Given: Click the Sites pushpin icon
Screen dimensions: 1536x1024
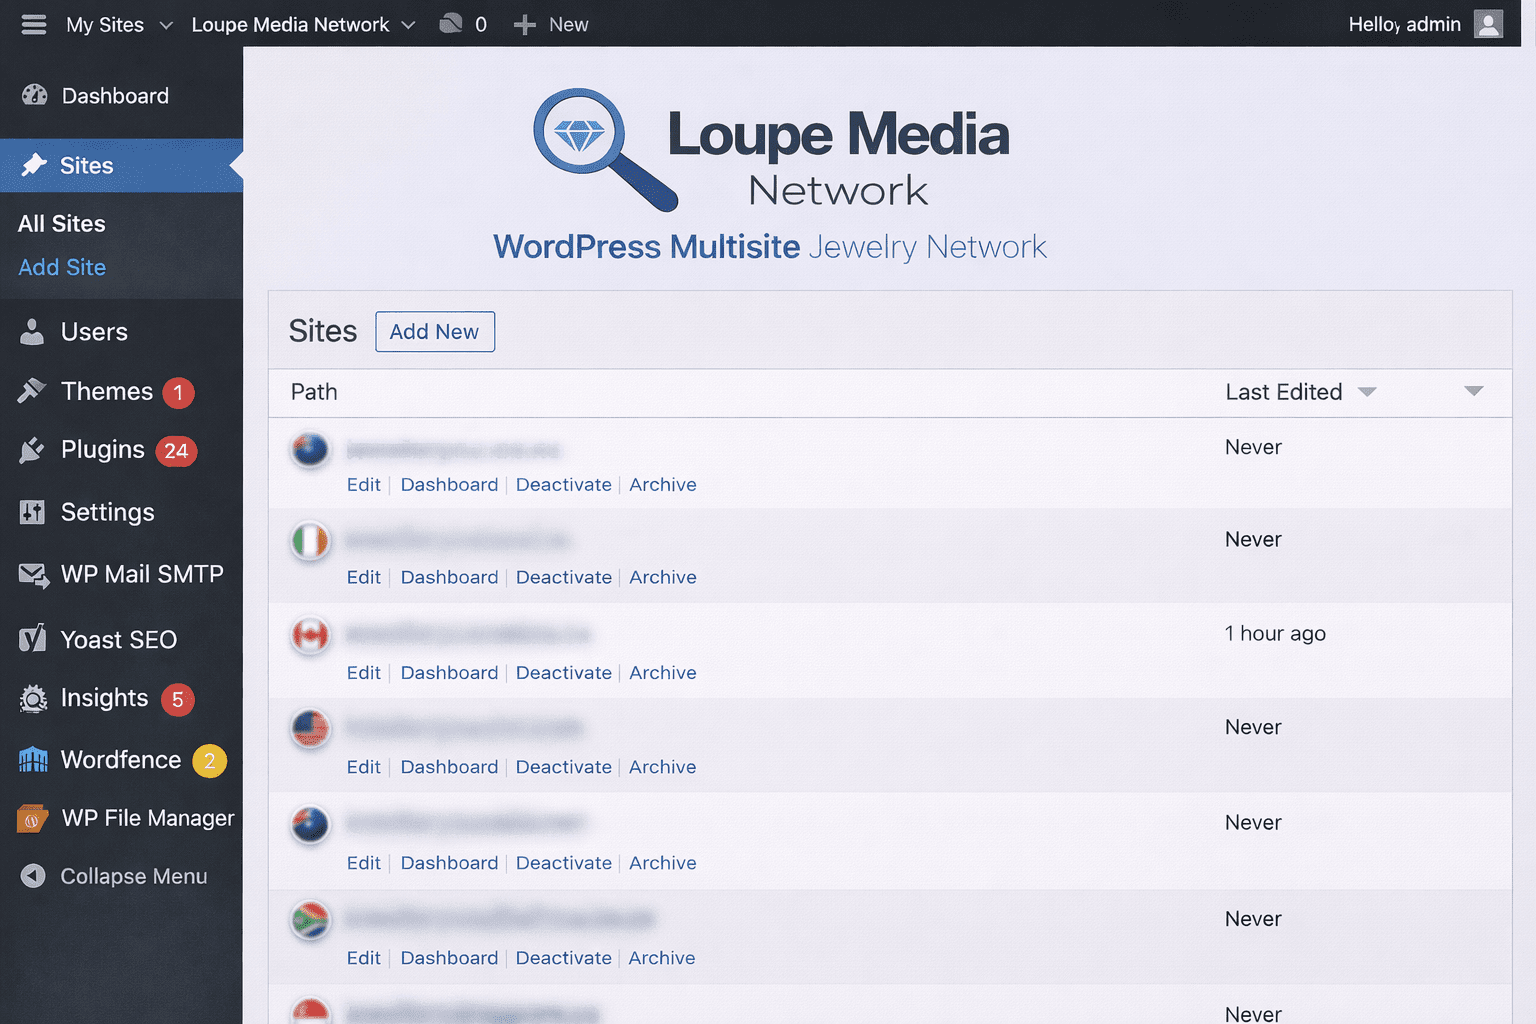Looking at the screenshot, I should (34, 165).
